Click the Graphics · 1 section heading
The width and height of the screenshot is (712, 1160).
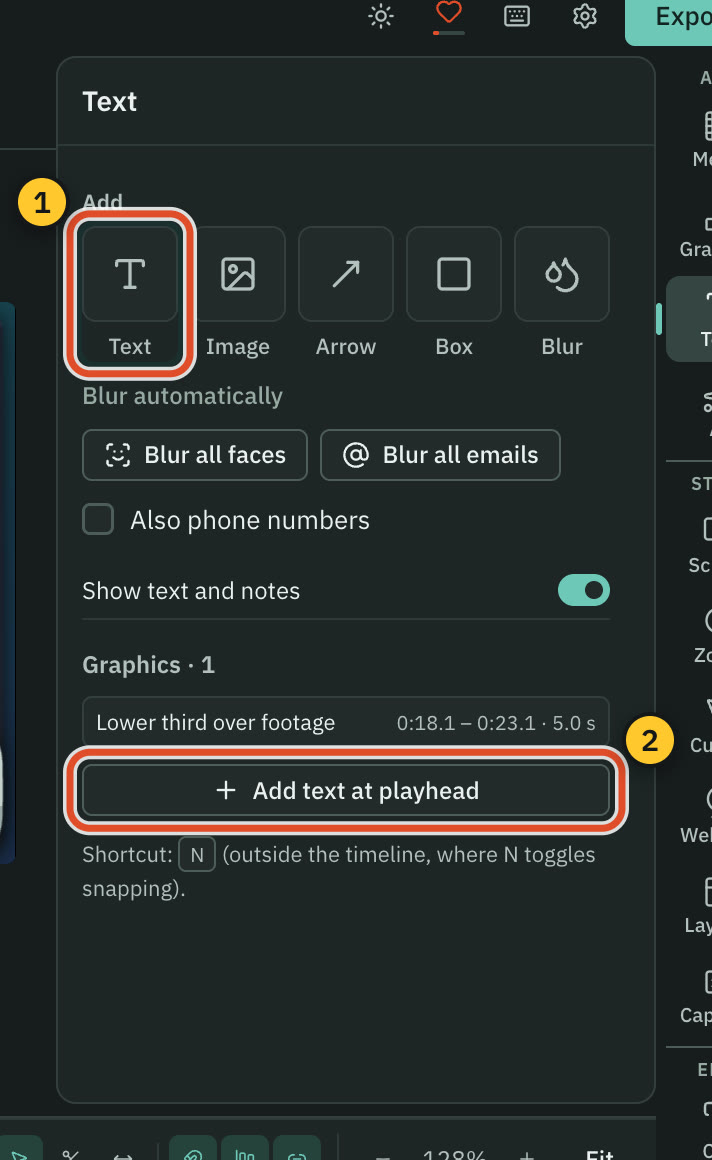149,664
